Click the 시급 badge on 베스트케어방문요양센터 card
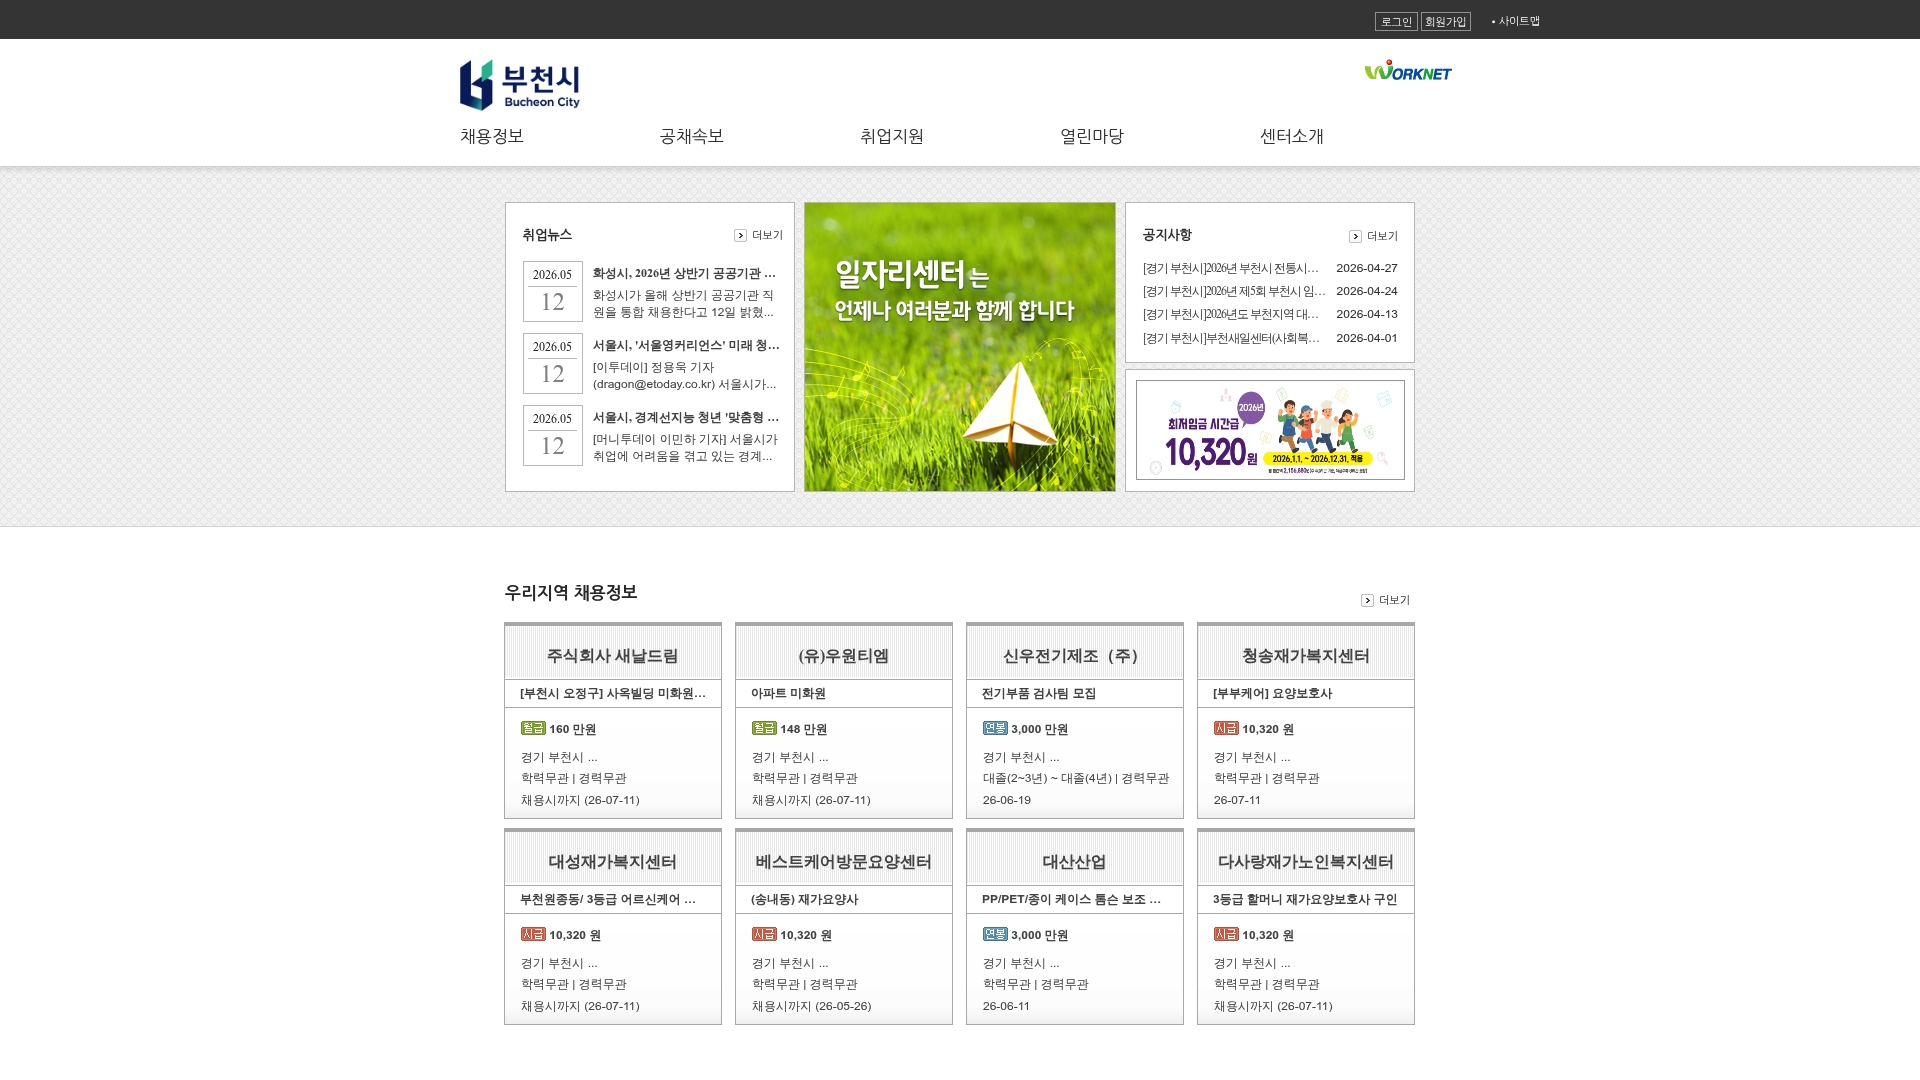 coord(764,934)
